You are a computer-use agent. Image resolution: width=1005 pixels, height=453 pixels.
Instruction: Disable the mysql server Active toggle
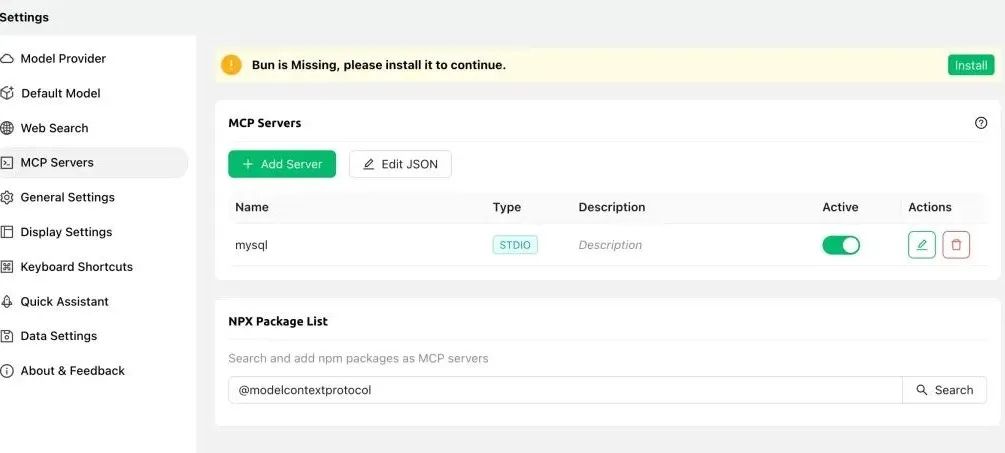click(840, 245)
